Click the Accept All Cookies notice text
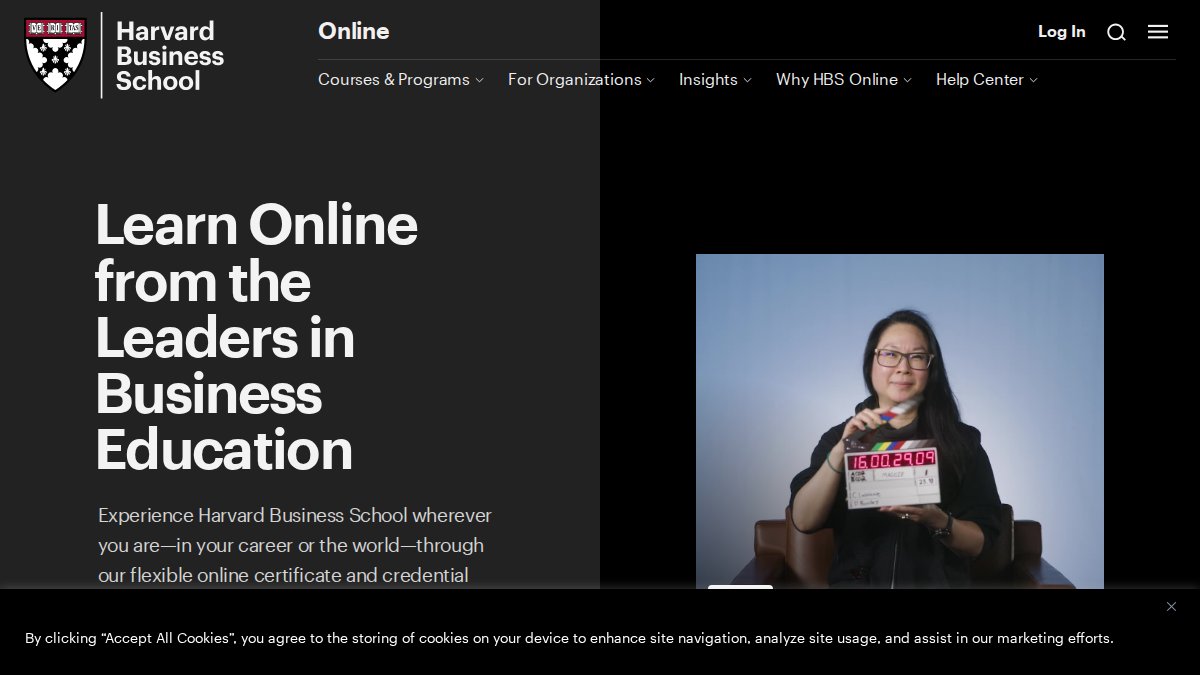 click(569, 638)
